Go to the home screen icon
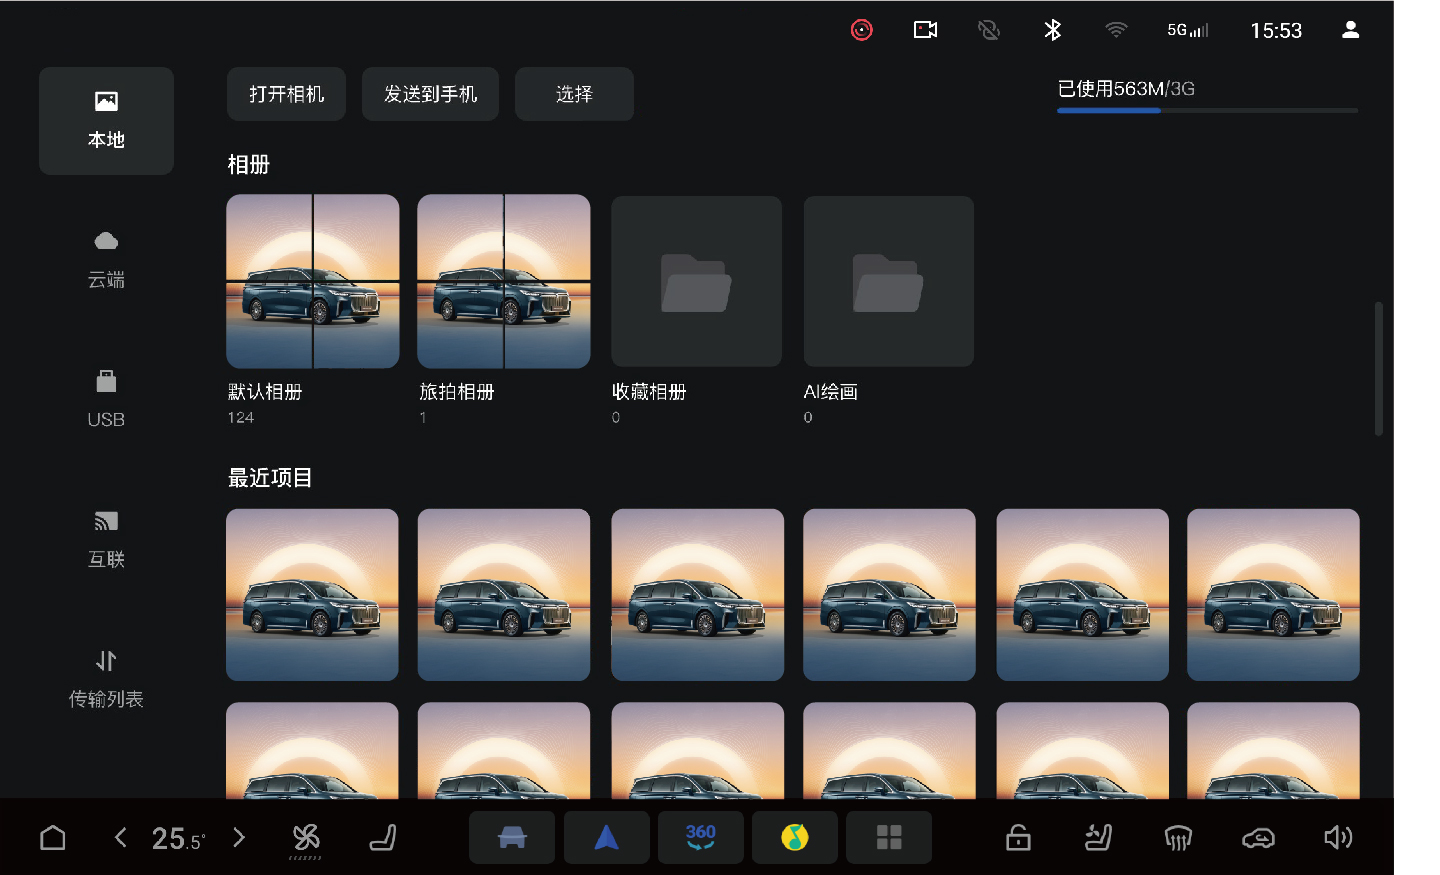The height and width of the screenshot is (875, 1440). [x=53, y=838]
